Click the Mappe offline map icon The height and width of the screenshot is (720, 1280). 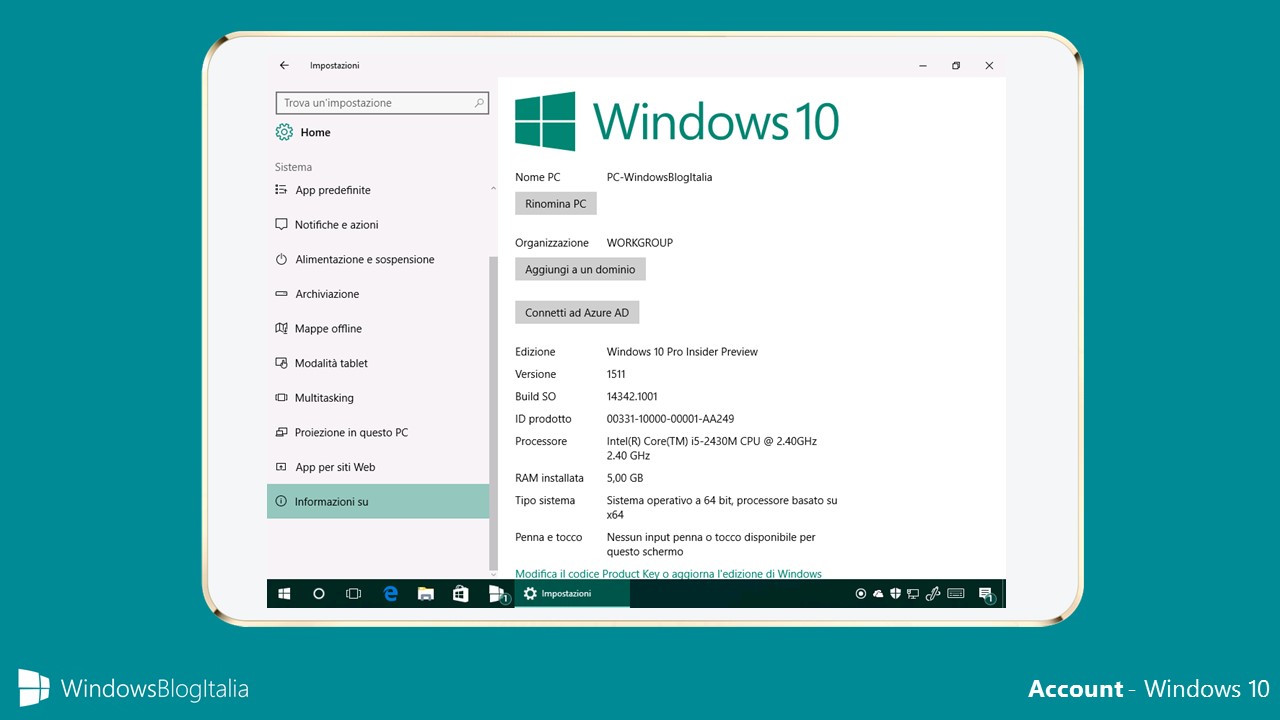pyautogui.click(x=281, y=329)
